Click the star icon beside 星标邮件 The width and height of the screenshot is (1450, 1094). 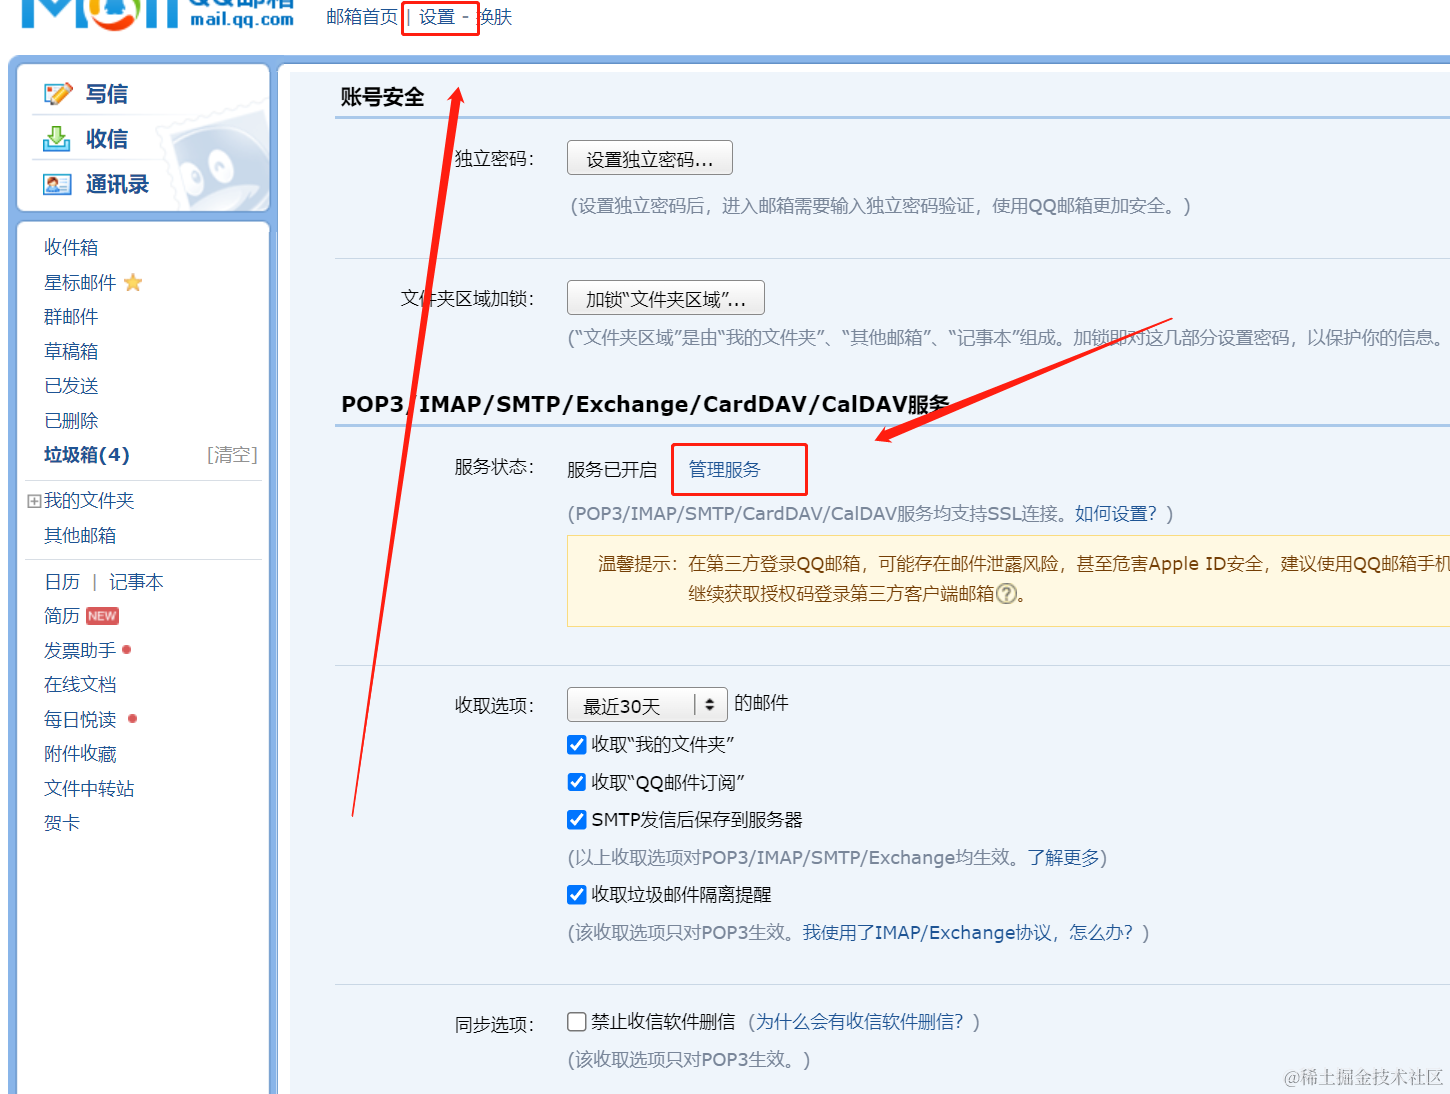(133, 283)
